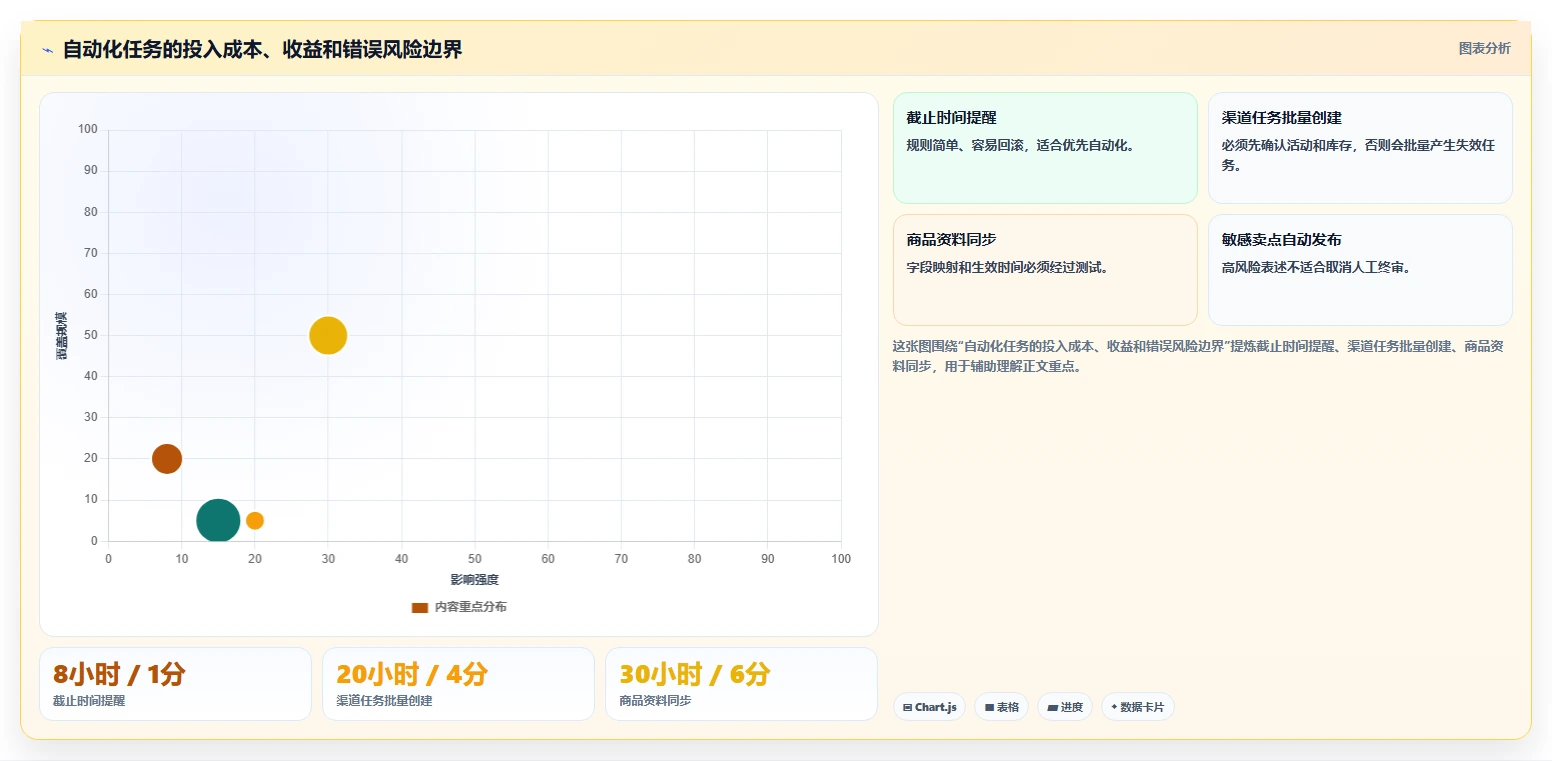
Task: Click the rotated y-axis title
Action: [x=62, y=336]
